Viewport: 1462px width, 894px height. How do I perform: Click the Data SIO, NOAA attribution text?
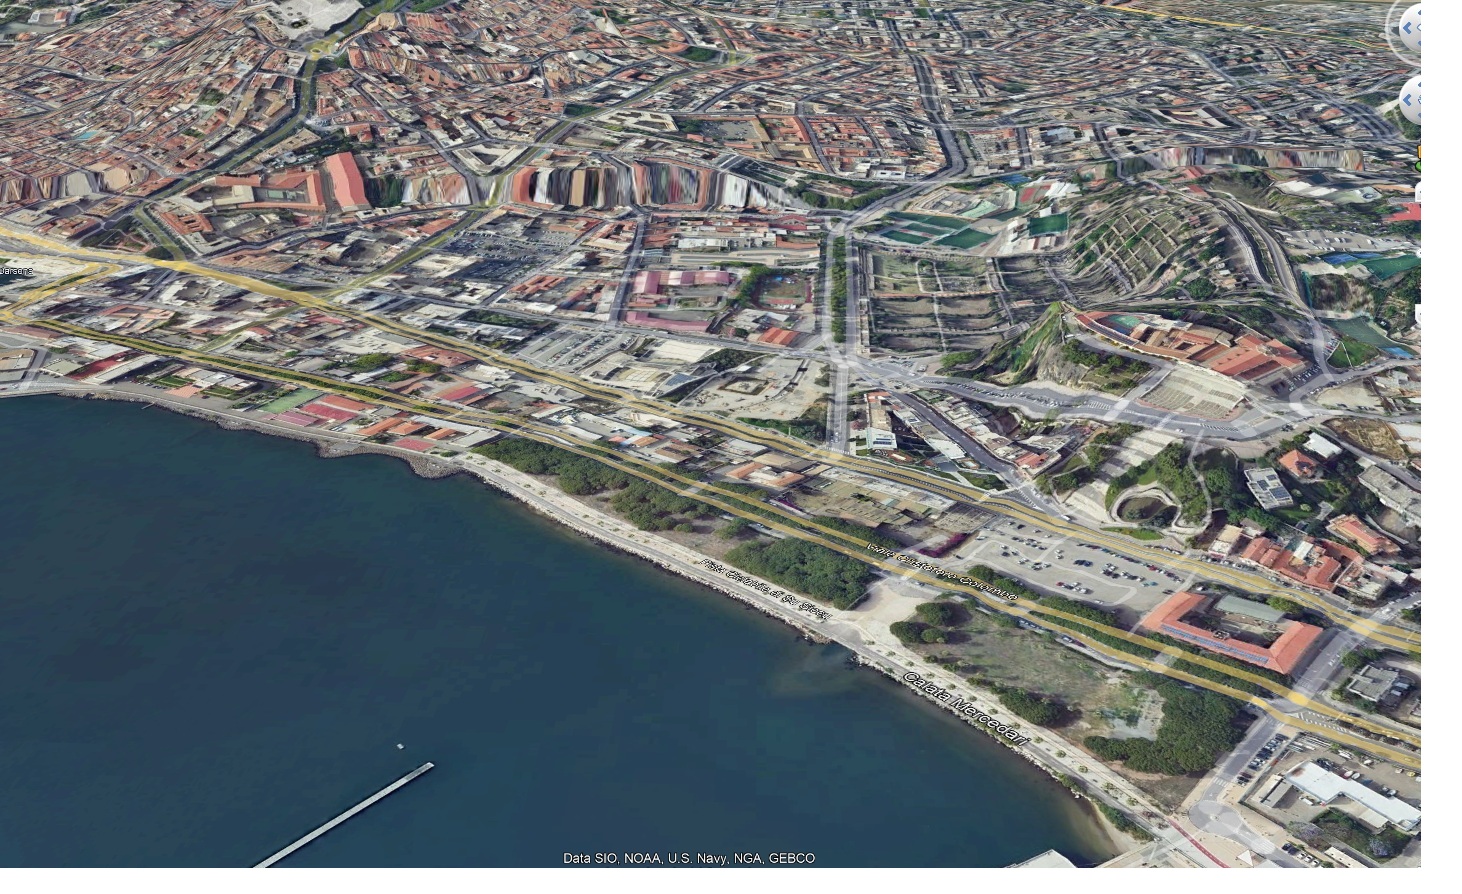[x=688, y=858]
